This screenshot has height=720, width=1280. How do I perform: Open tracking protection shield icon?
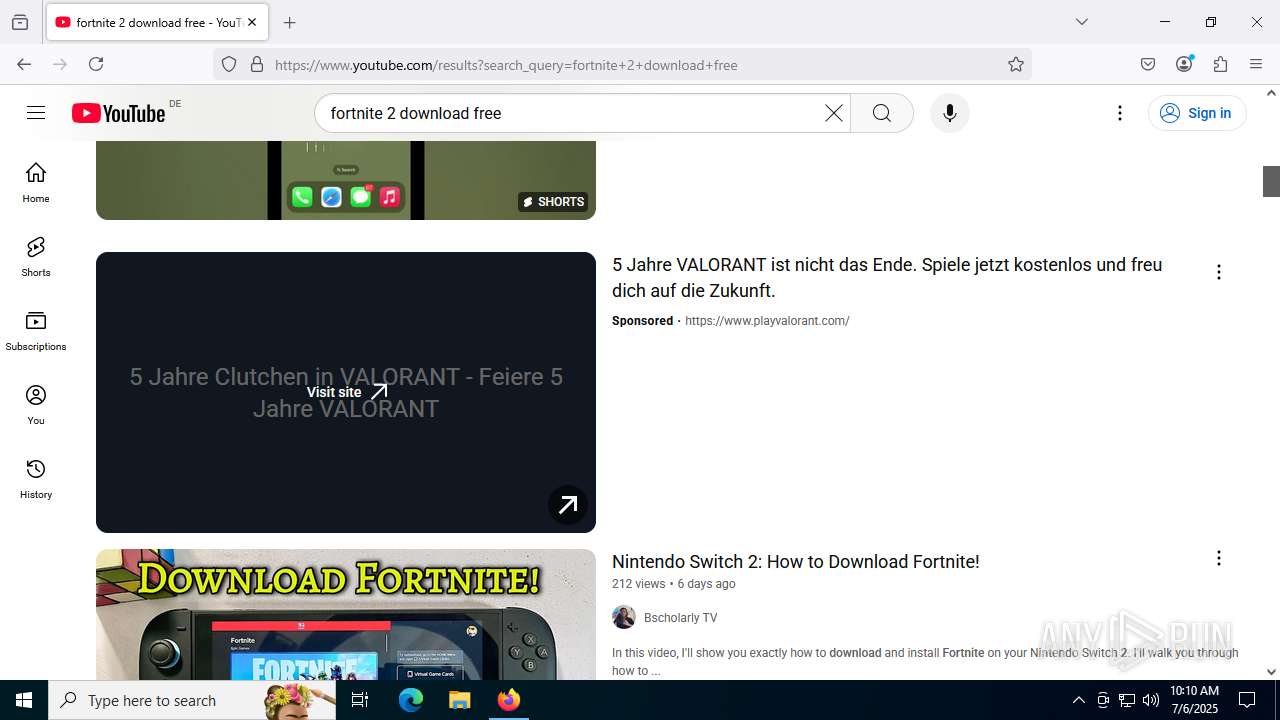pyautogui.click(x=229, y=64)
